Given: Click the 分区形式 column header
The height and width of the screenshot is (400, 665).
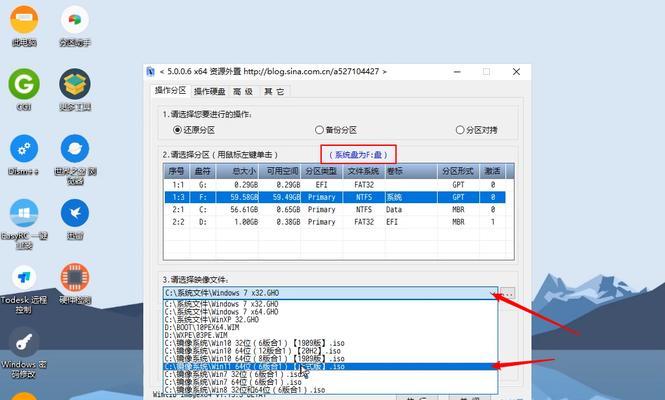Looking at the screenshot, I should 458,171.
